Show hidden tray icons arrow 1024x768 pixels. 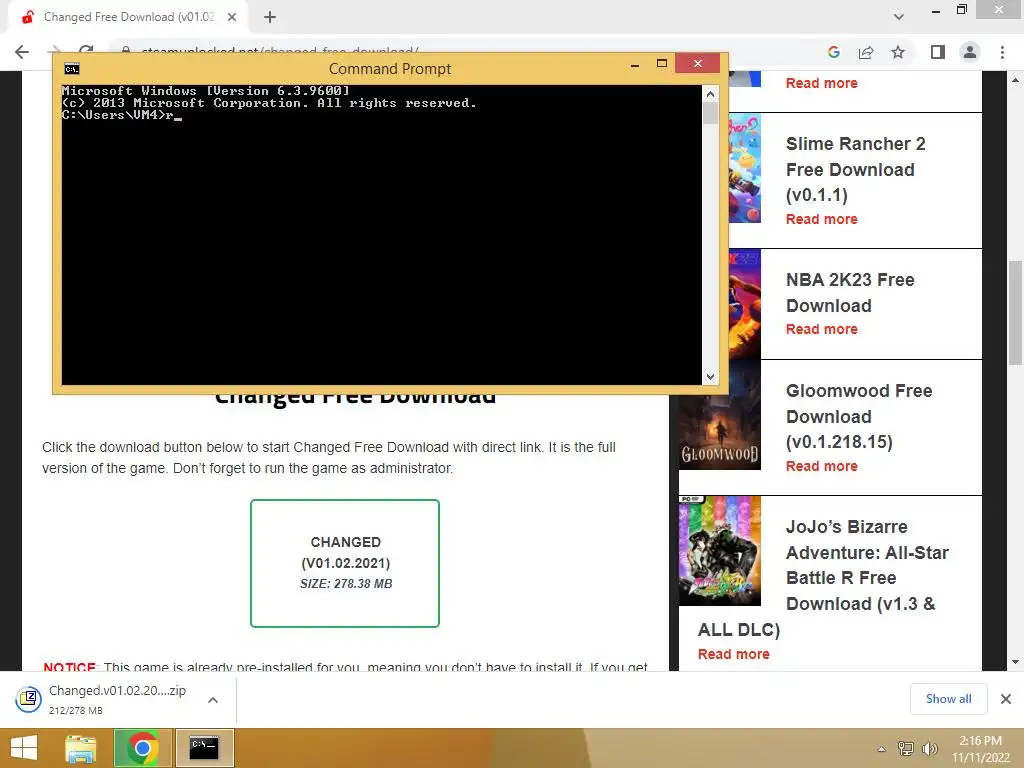click(881, 749)
